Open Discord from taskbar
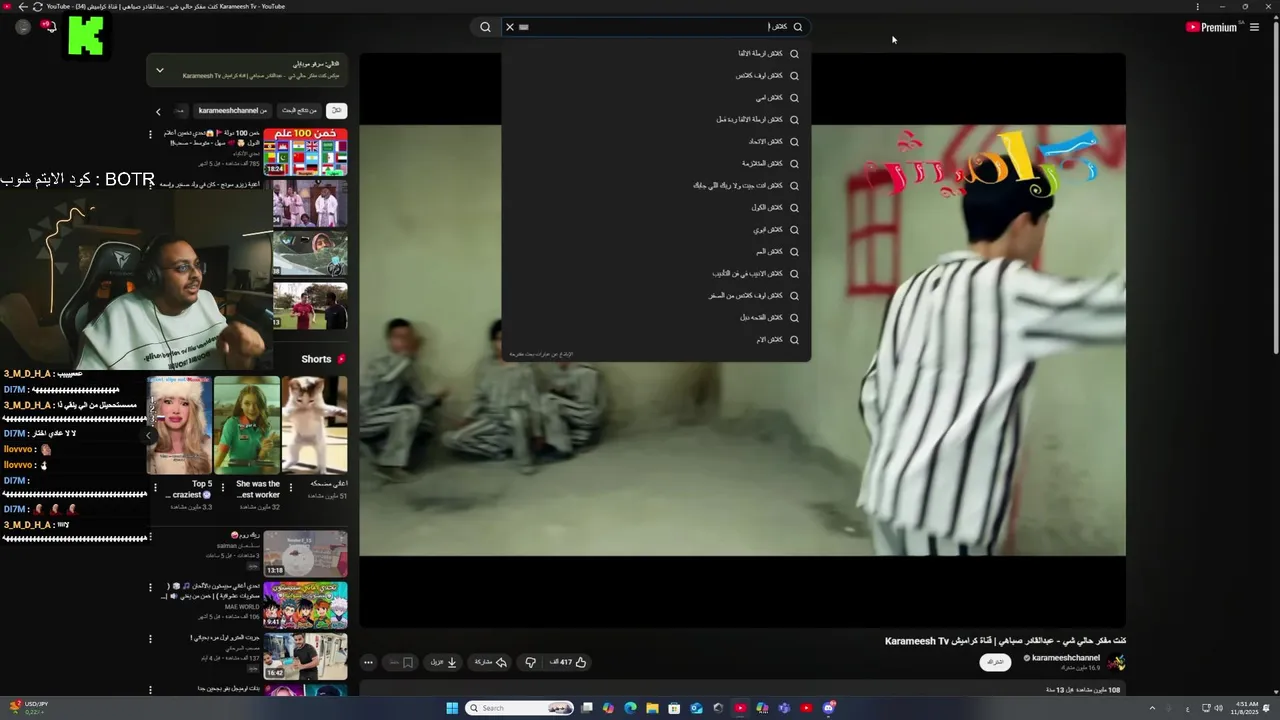The width and height of the screenshot is (1280, 720). tap(828, 708)
